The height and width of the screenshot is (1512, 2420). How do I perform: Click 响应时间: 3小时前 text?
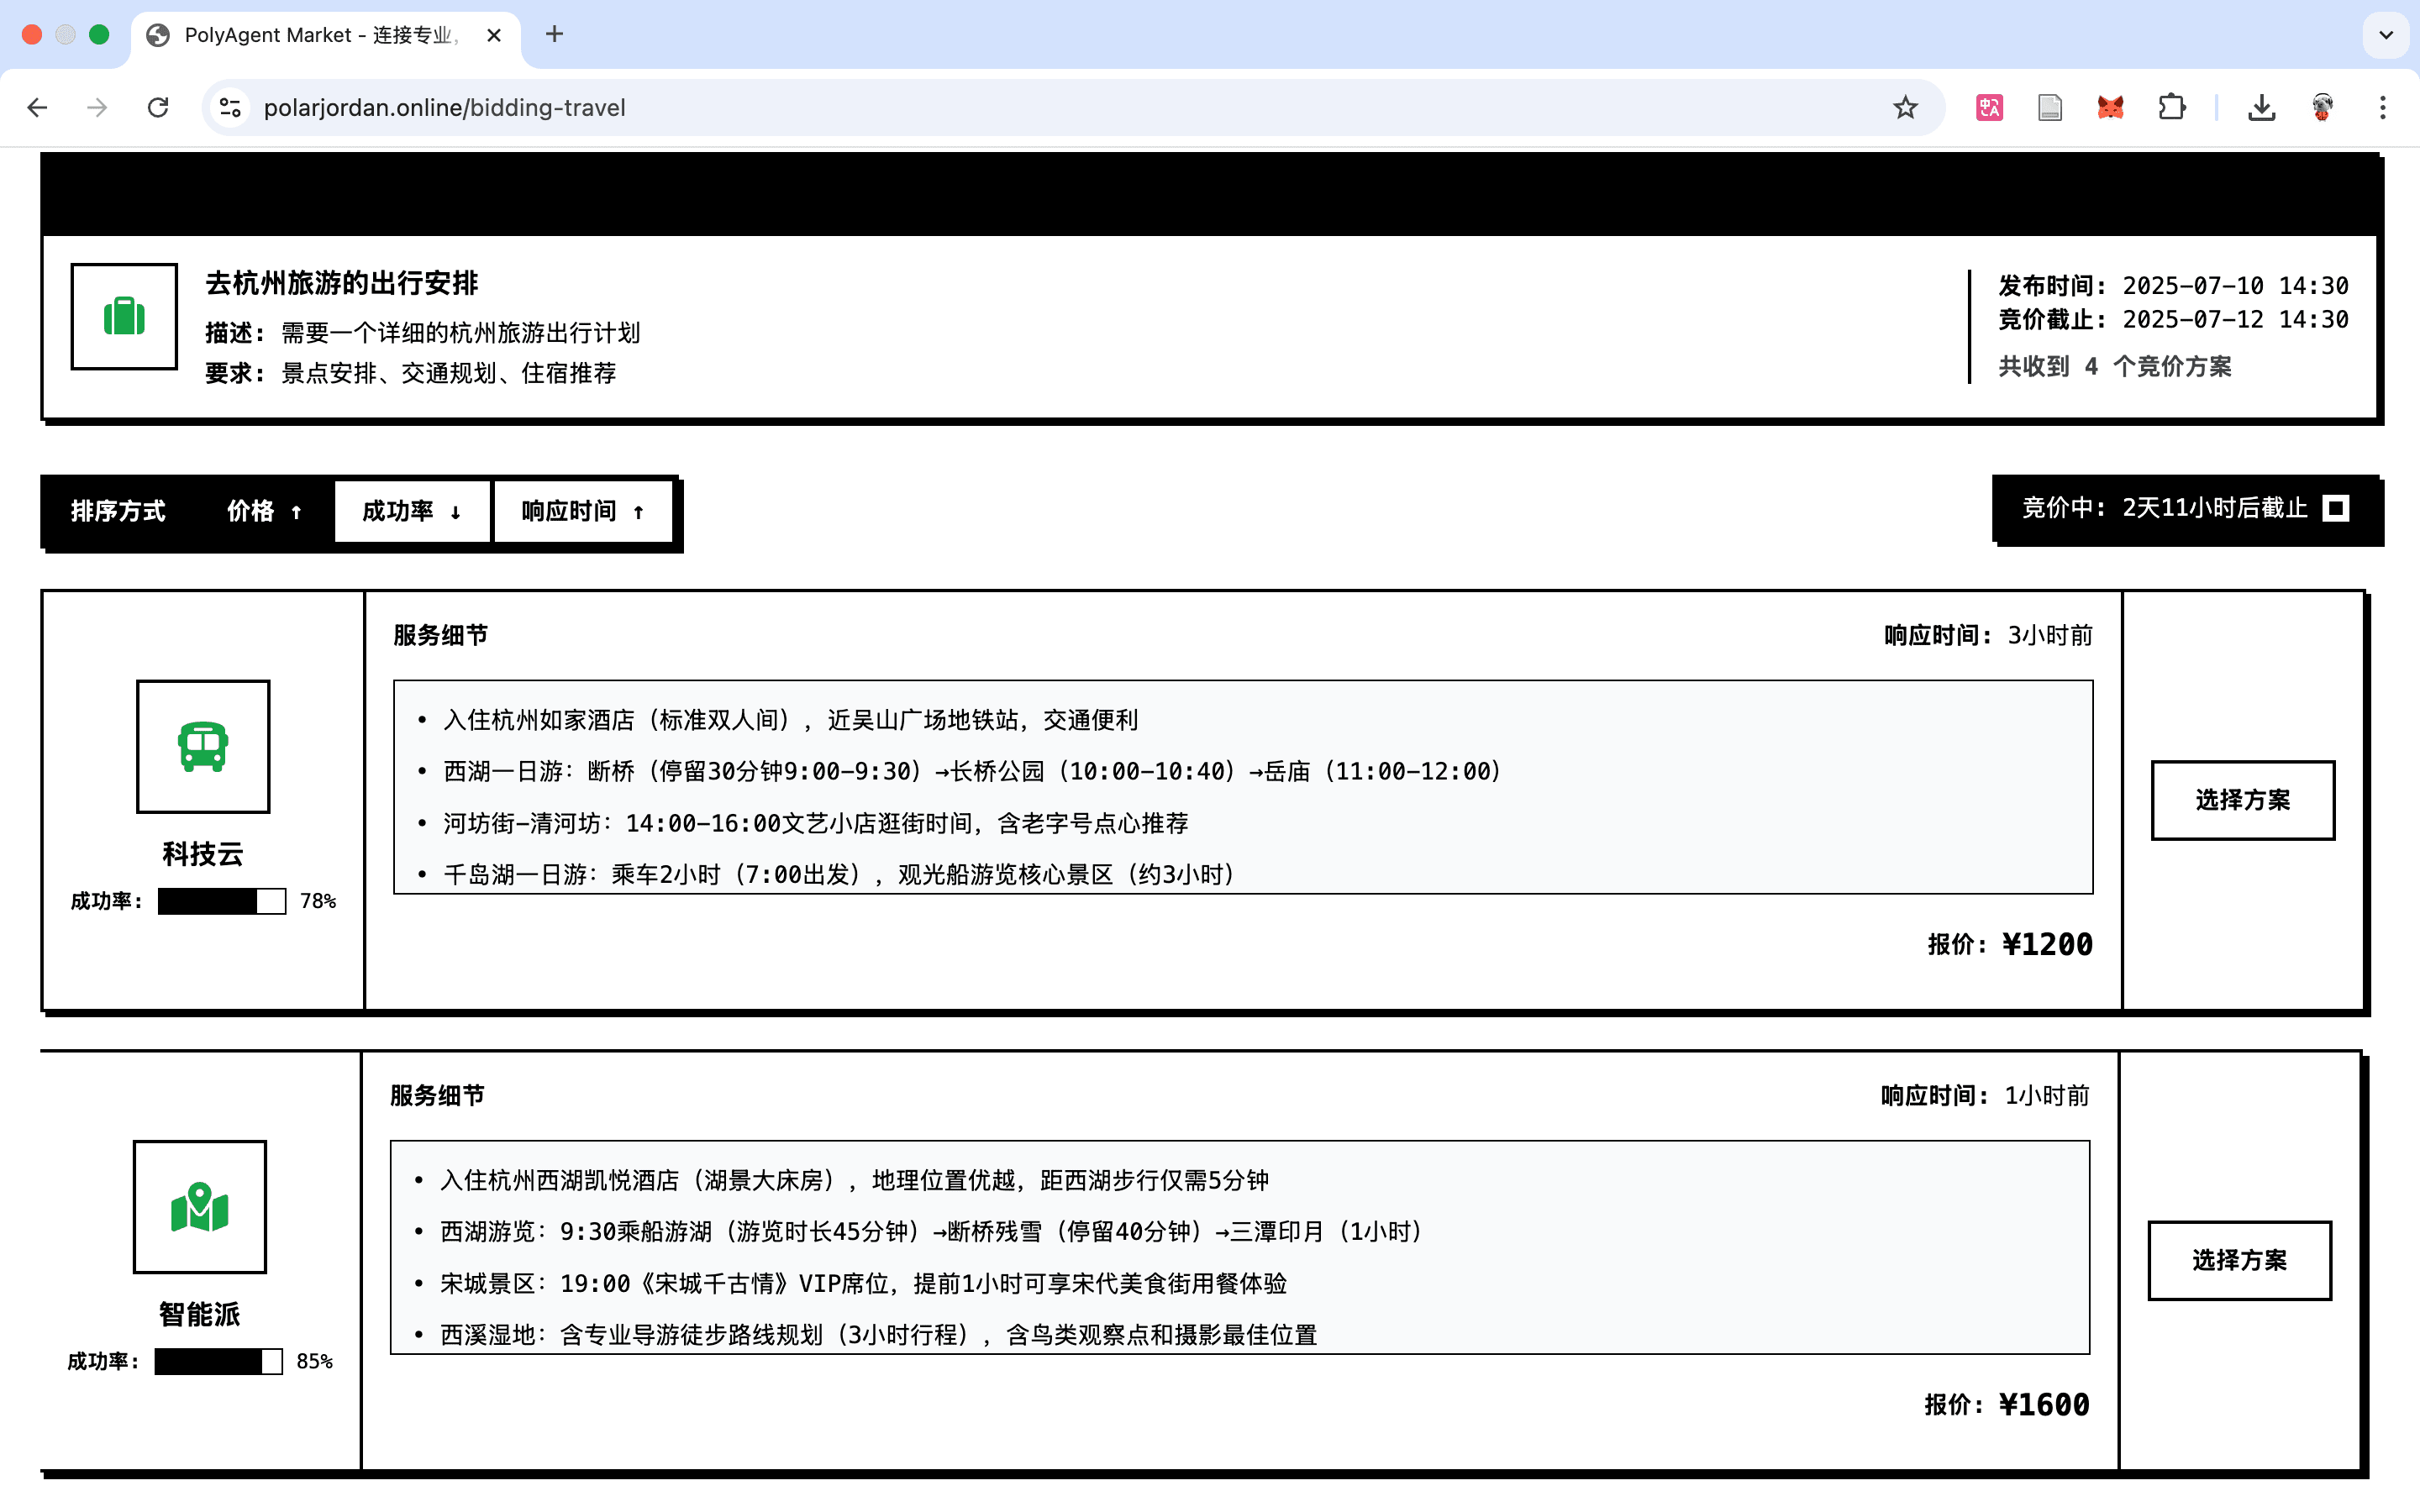1988,635
